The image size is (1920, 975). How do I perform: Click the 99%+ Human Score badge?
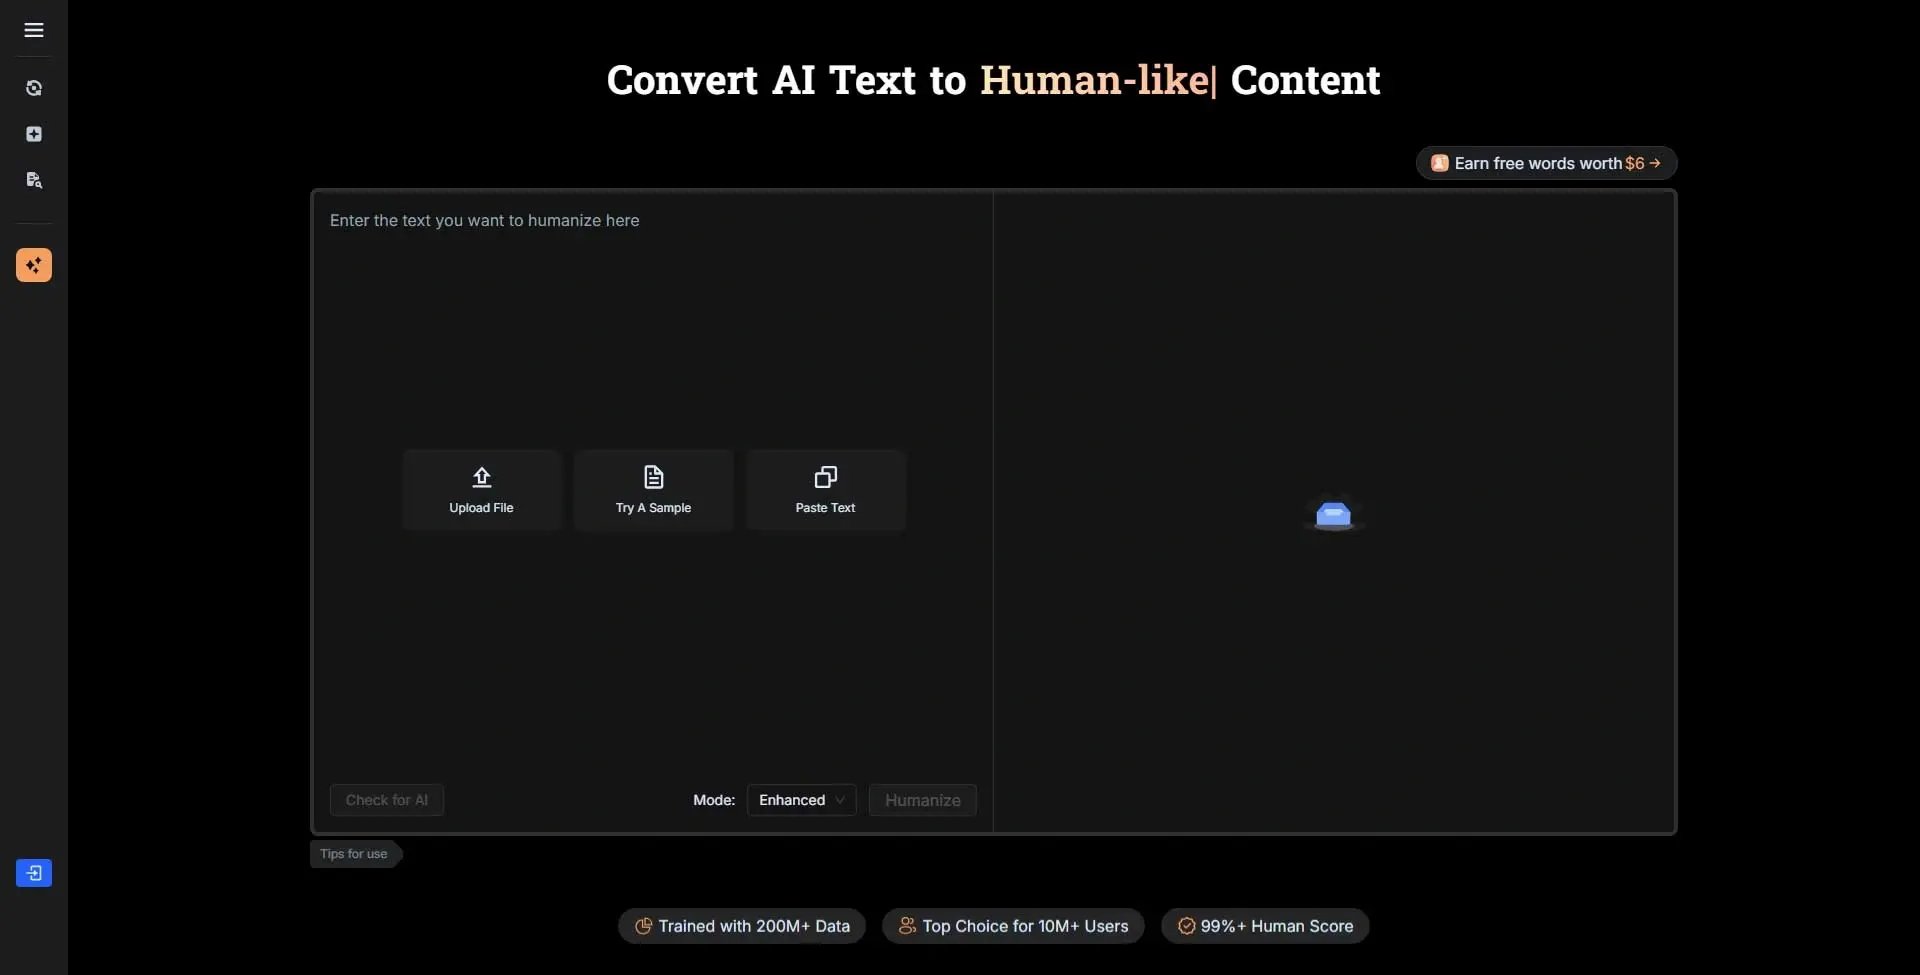pos(1265,926)
